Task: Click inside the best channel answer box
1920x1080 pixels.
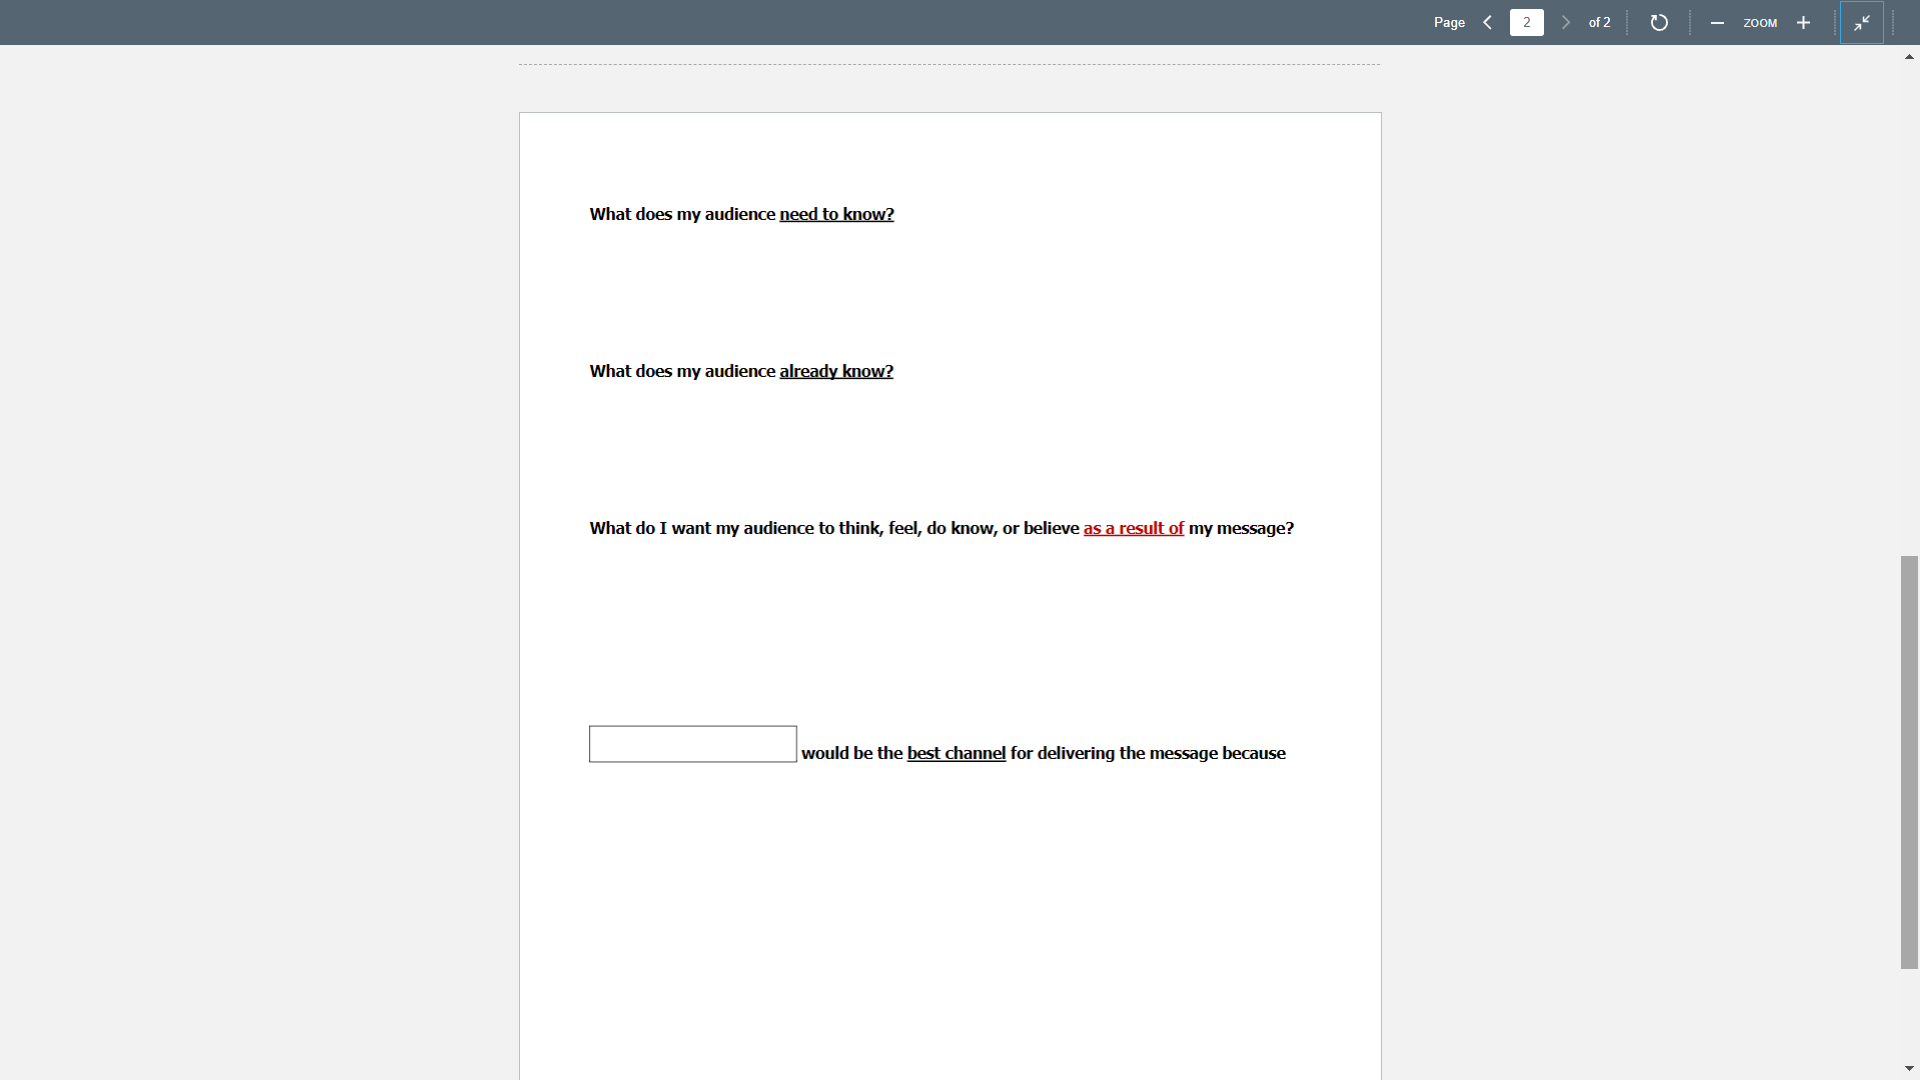Action: [x=692, y=743]
